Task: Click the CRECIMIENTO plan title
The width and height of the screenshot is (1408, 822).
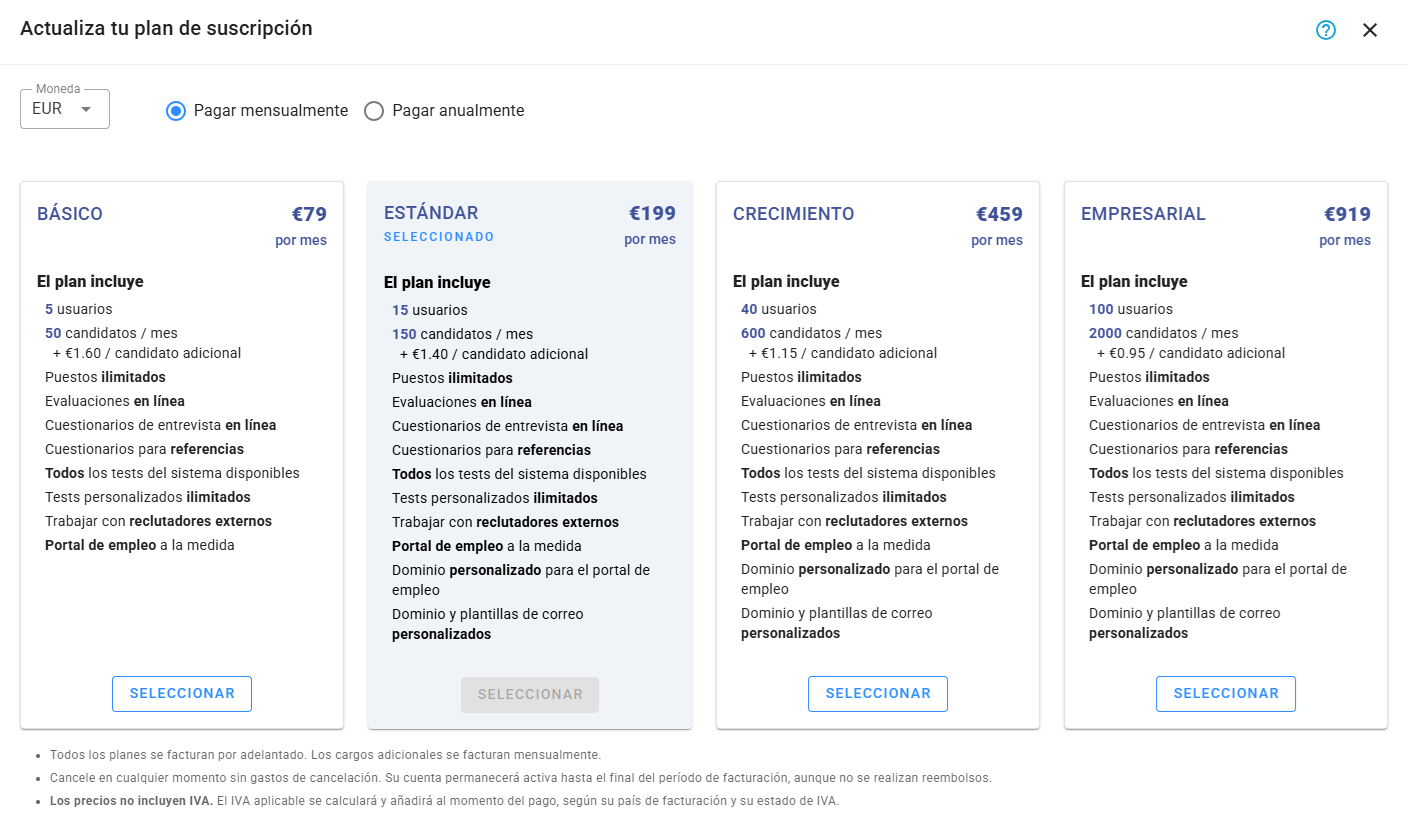Action: (x=793, y=213)
